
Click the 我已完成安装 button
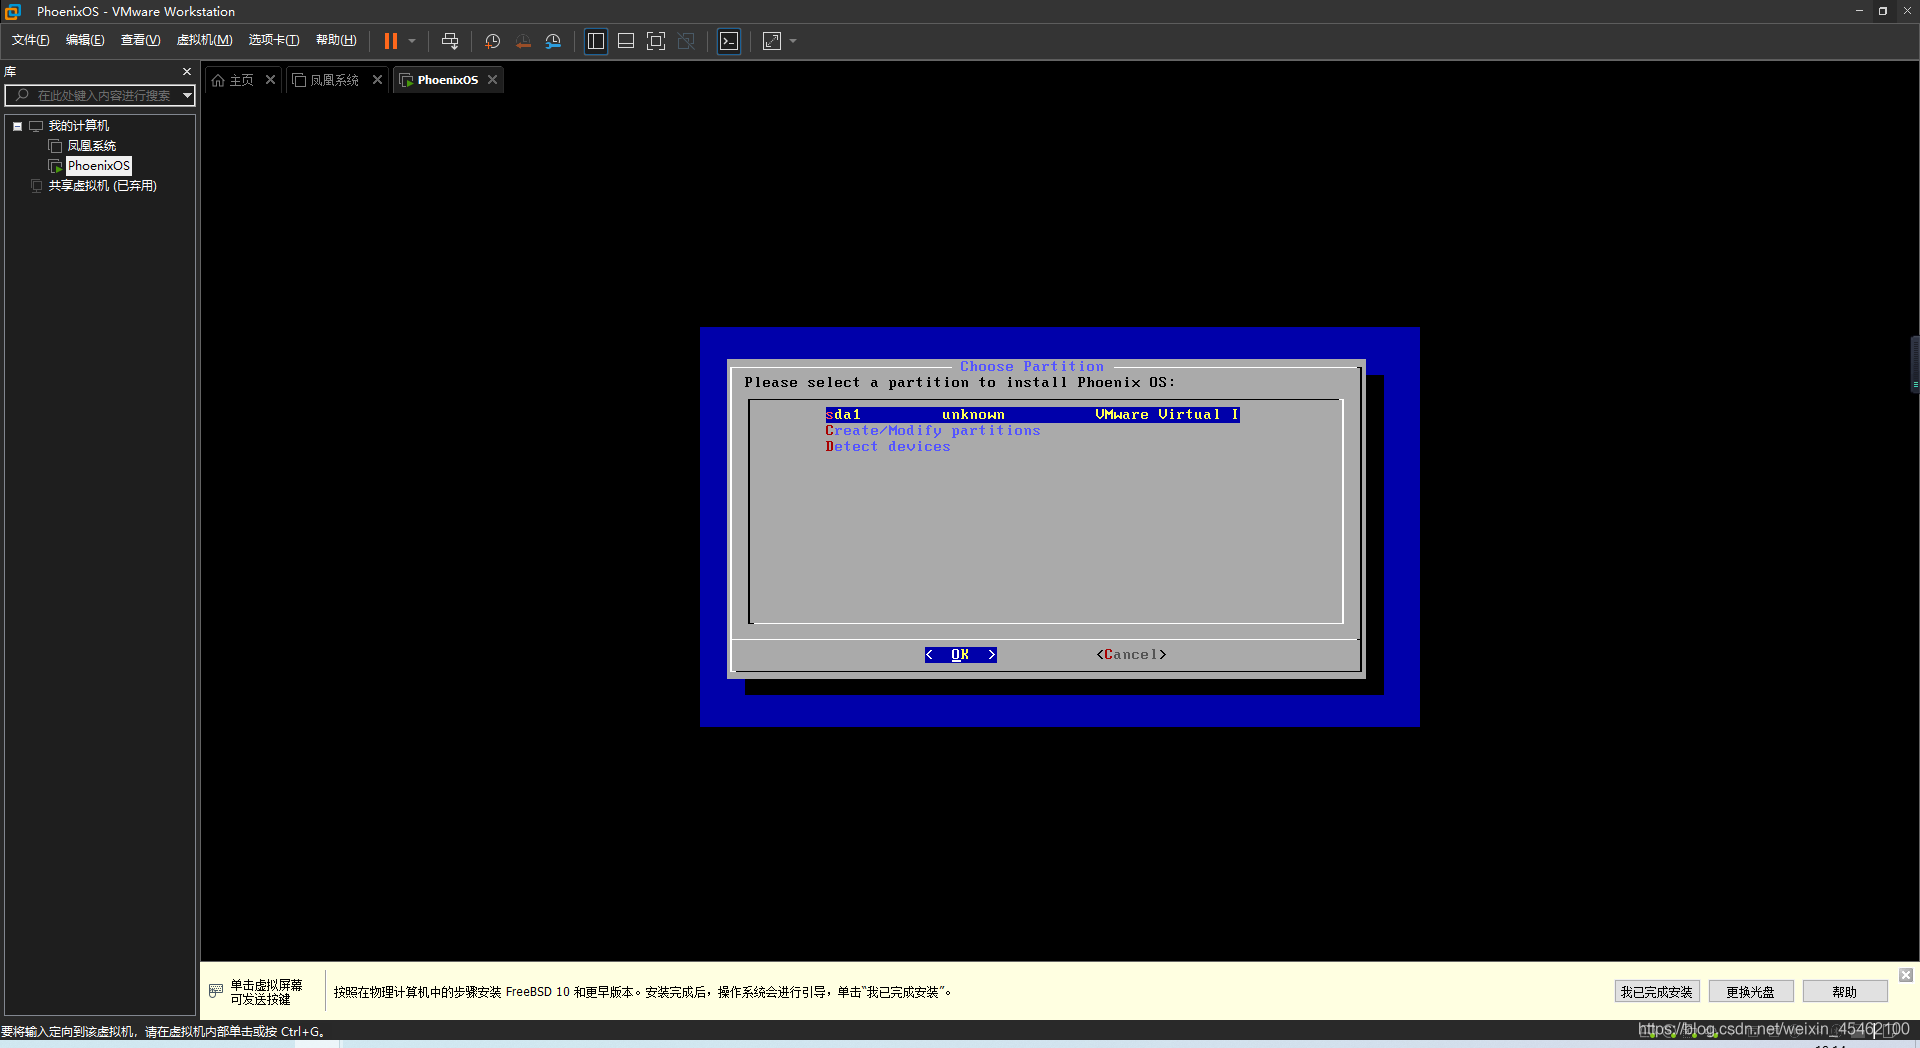[x=1656, y=992]
